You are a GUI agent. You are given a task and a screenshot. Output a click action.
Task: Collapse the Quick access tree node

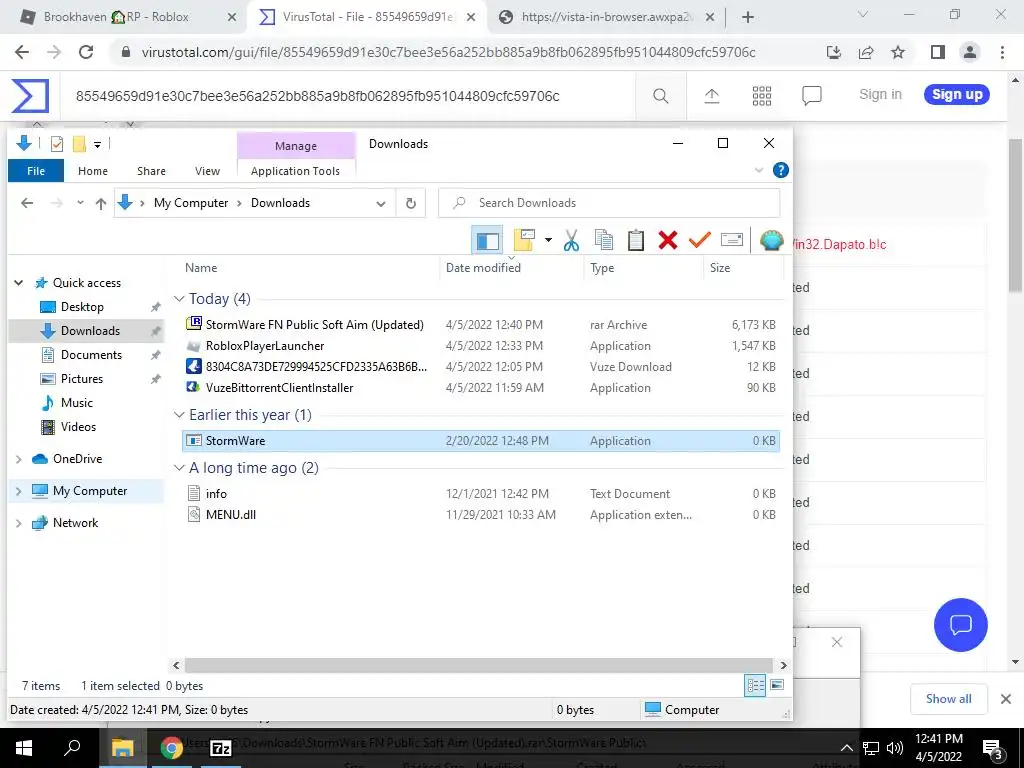(19, 283)
